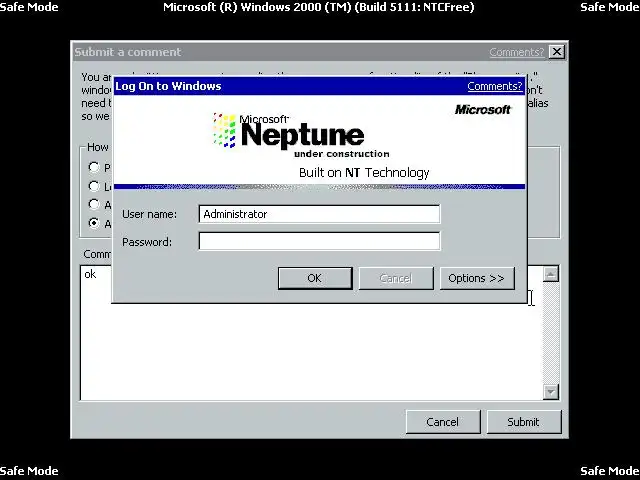Click the disabled Cancel button in Log On dialog

(396, 278)
